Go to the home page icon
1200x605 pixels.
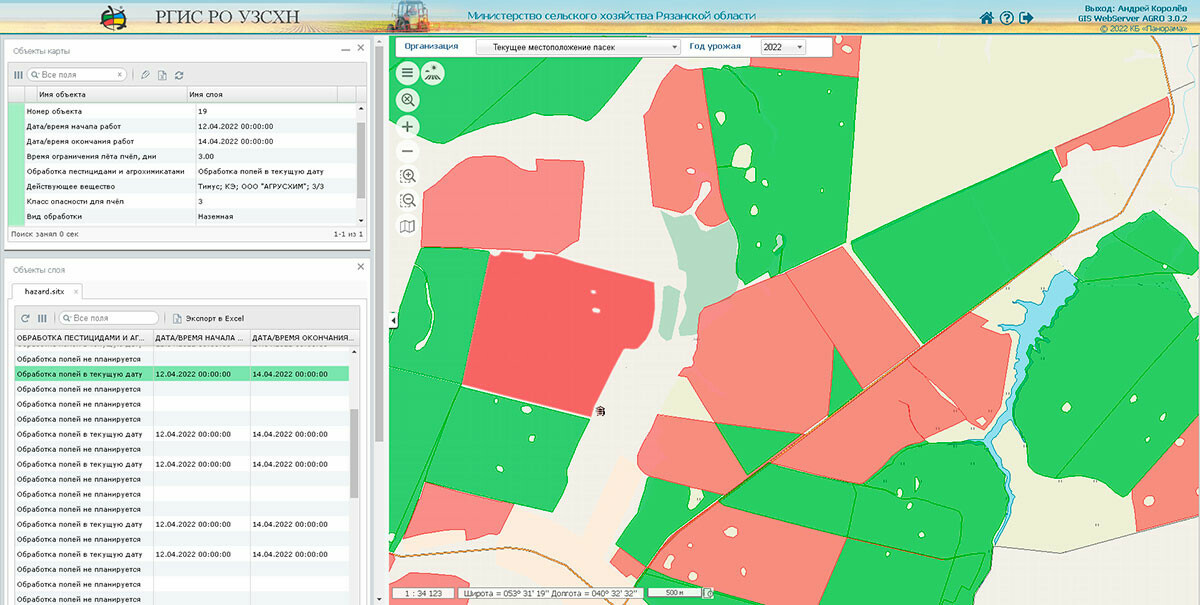[986, 18]
